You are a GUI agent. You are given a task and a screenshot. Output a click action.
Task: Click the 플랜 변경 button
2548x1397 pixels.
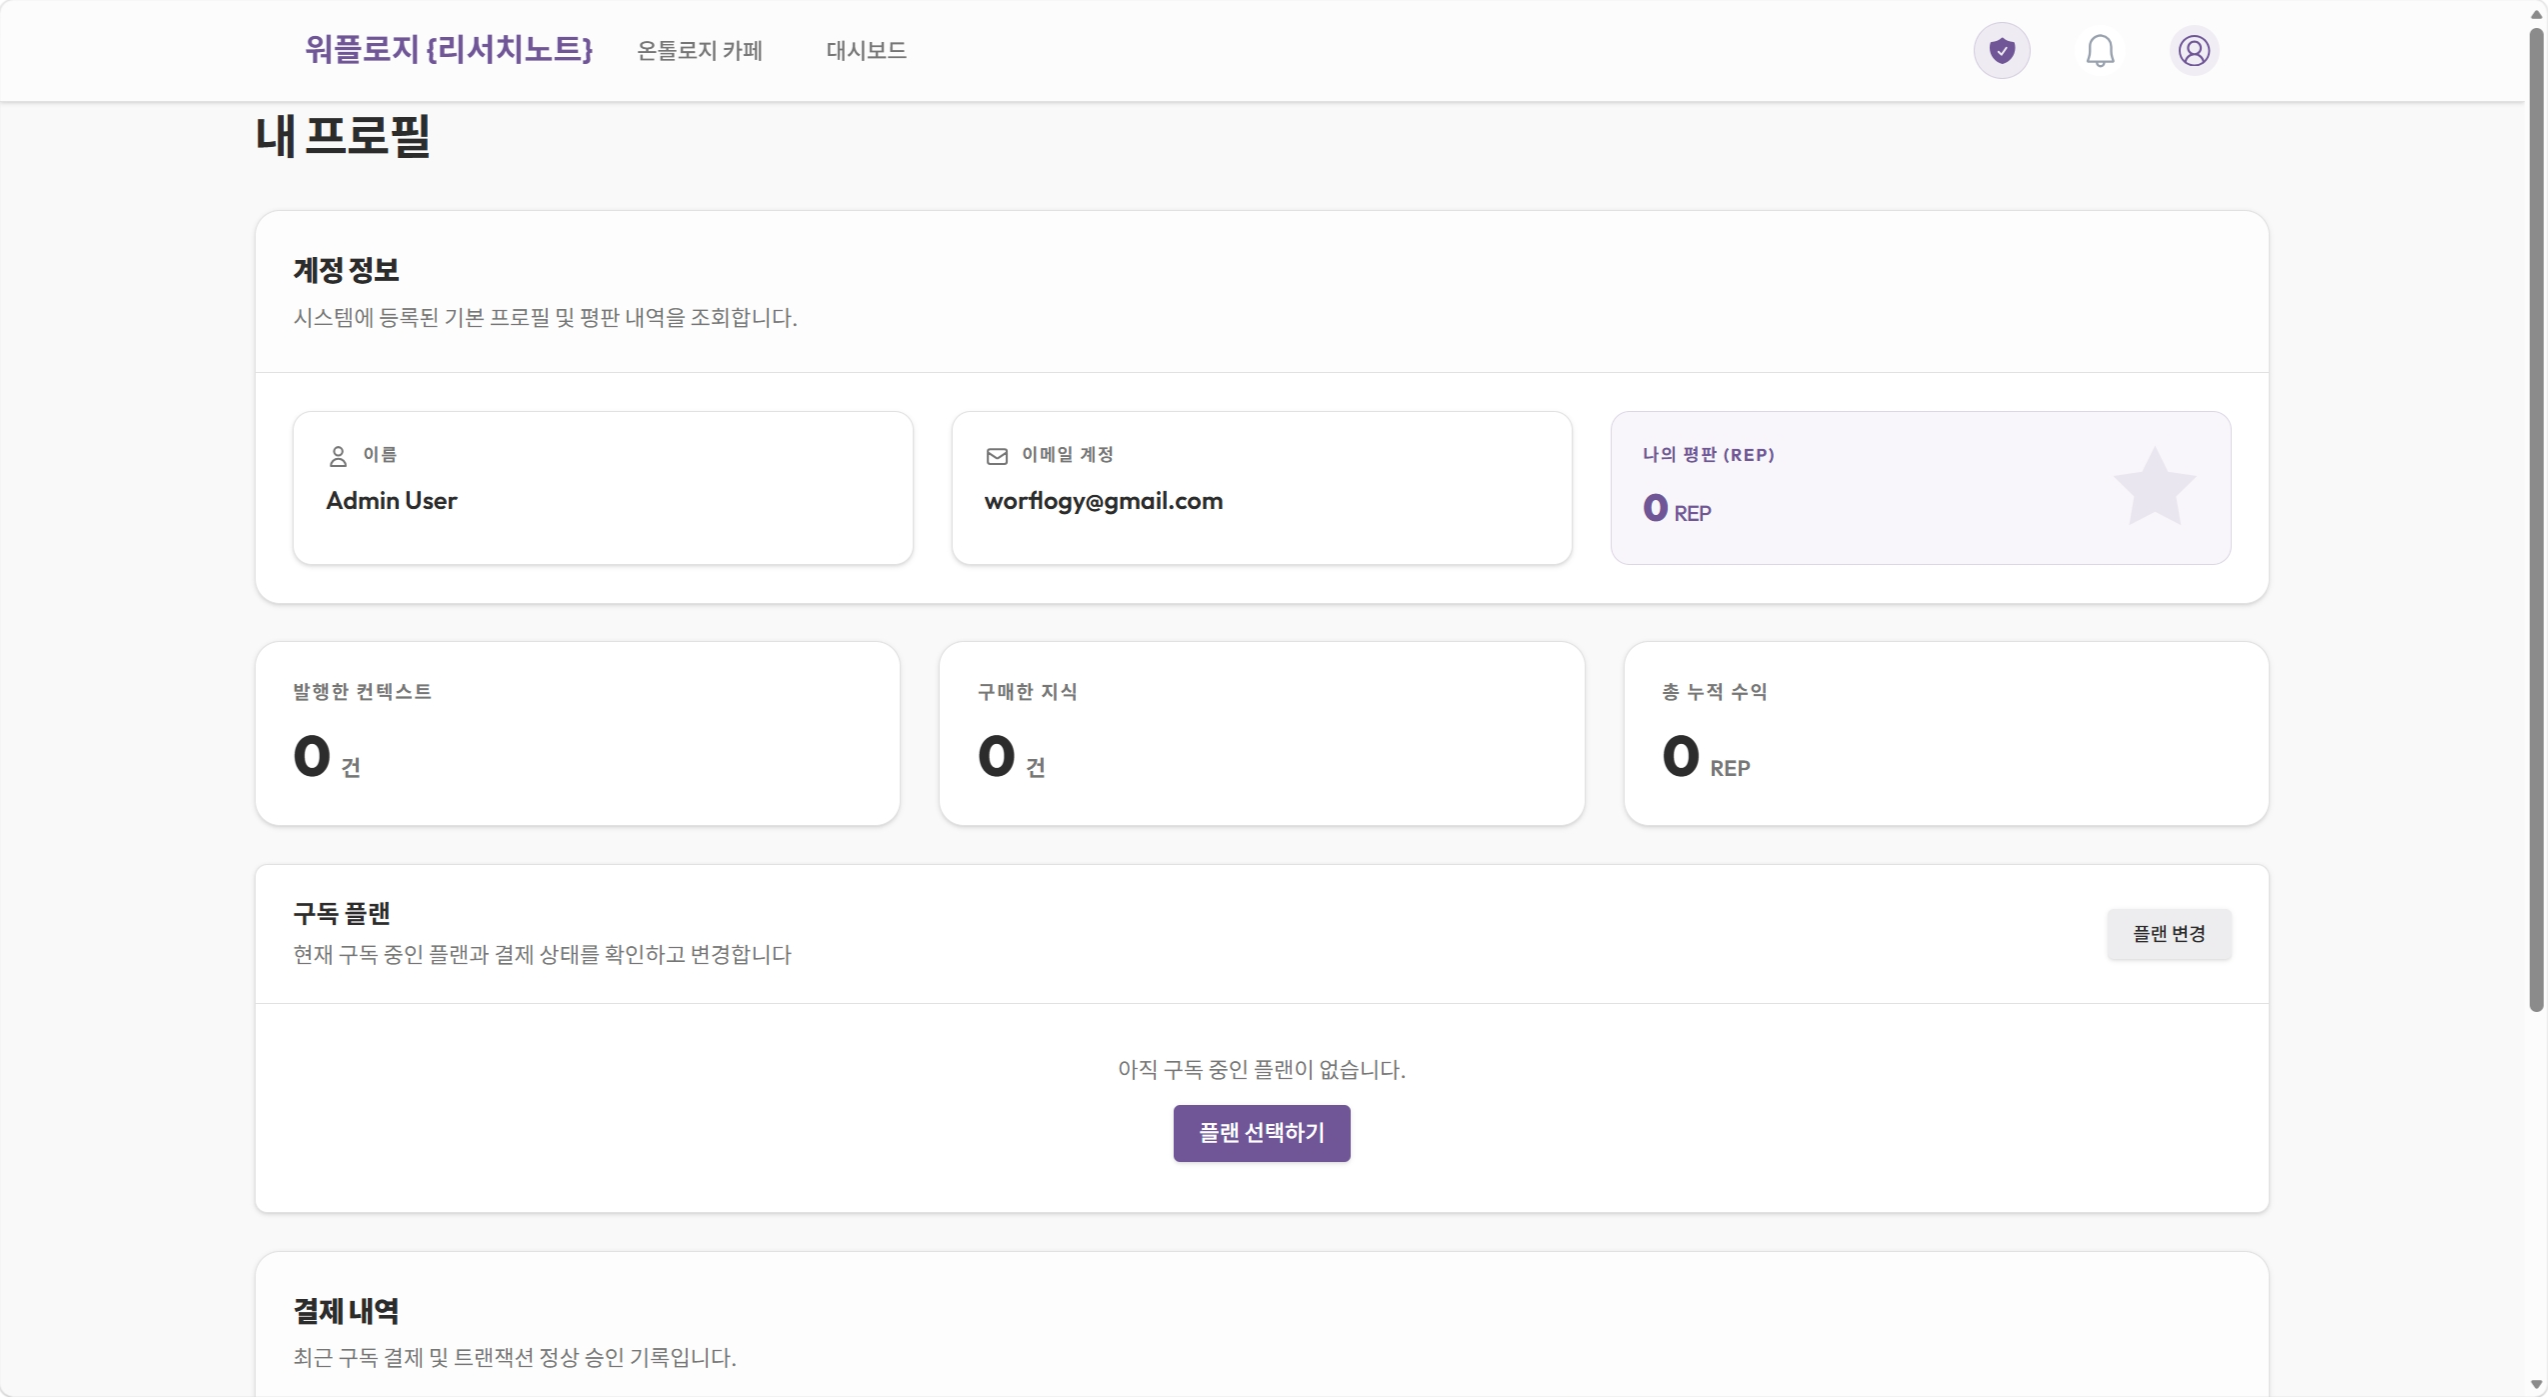[2168, 933]
